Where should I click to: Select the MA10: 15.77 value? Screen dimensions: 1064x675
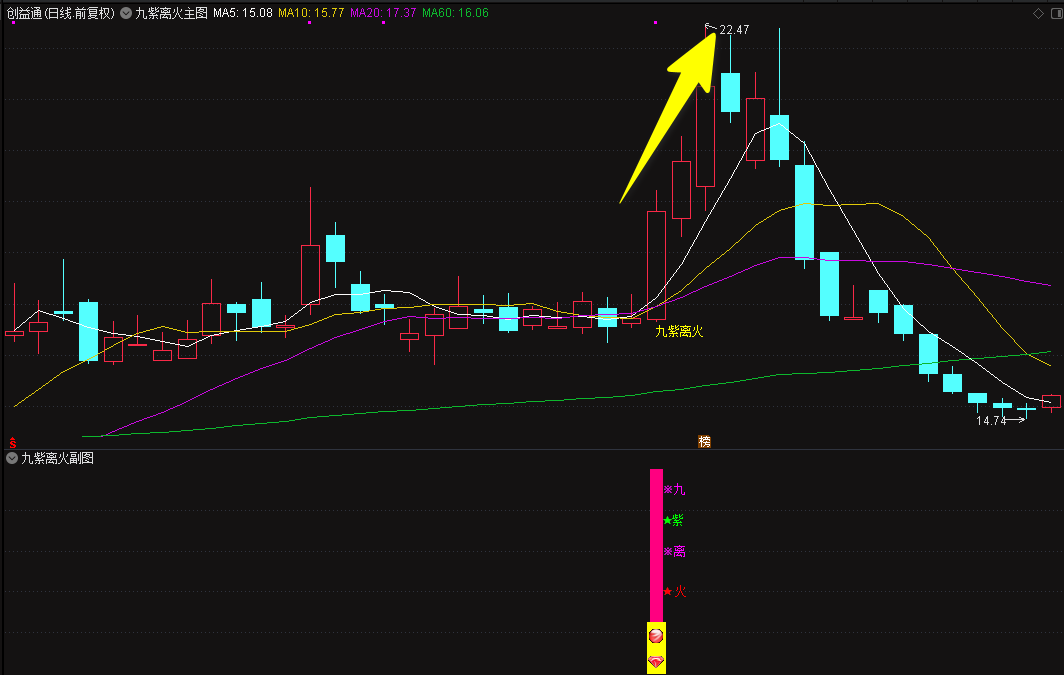click(311, 13)
